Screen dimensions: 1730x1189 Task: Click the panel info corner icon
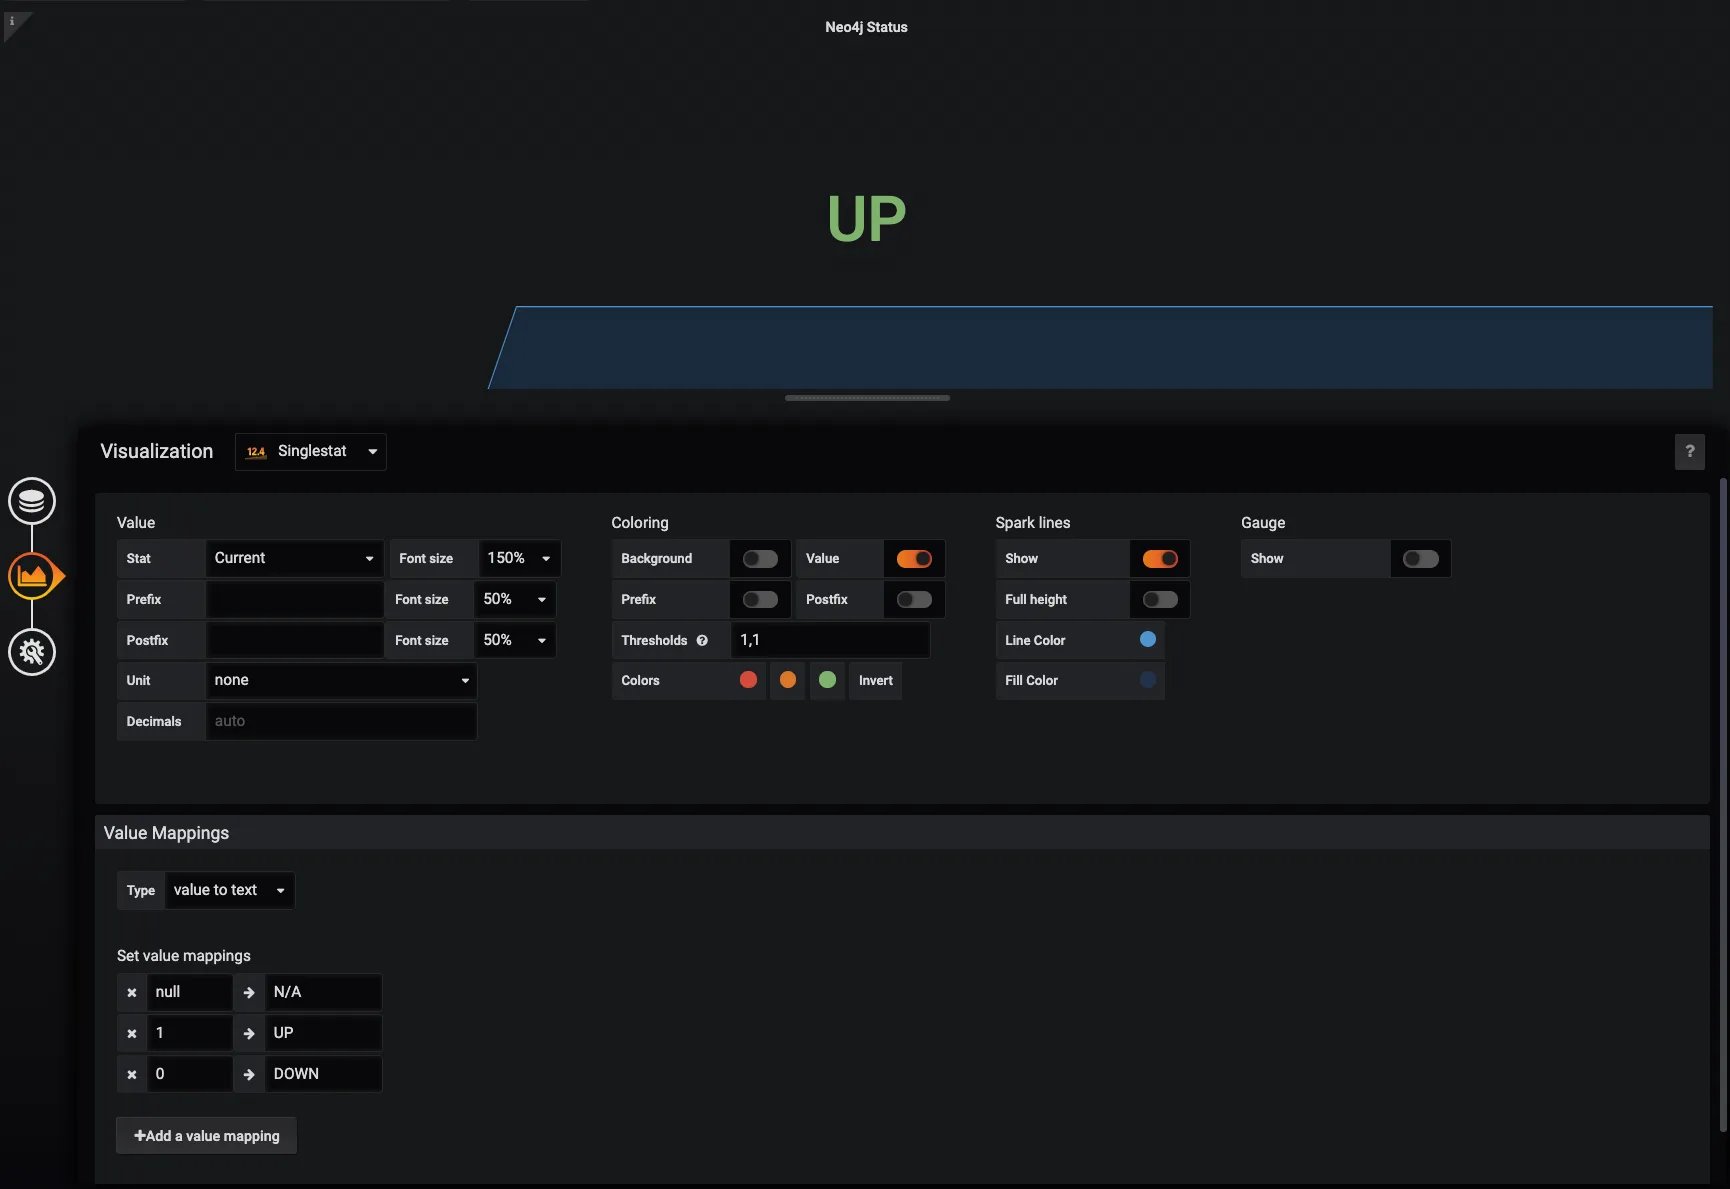click(x=13, y=22)
